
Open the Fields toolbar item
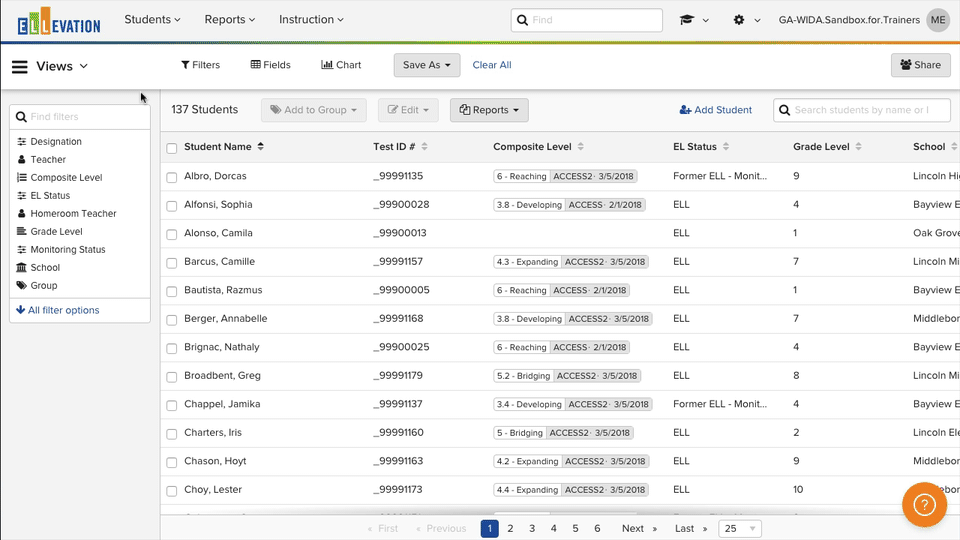click(x=271, y=65)
